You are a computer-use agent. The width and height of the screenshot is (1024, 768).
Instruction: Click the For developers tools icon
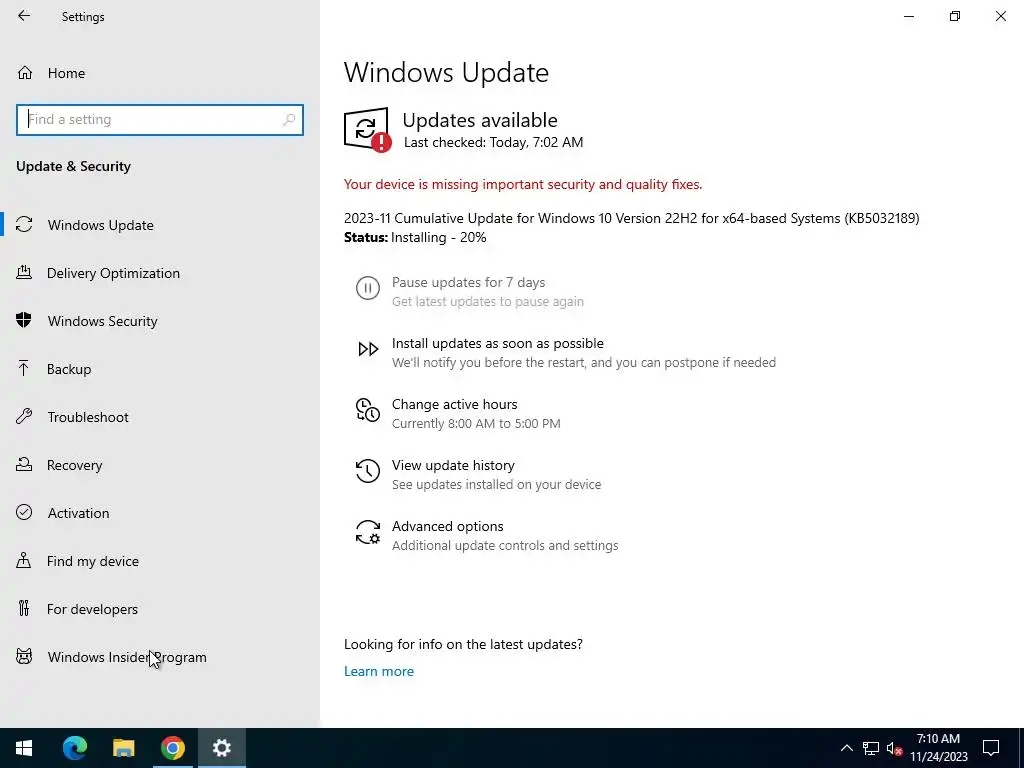pyautogui.click(x=24, y=608)
